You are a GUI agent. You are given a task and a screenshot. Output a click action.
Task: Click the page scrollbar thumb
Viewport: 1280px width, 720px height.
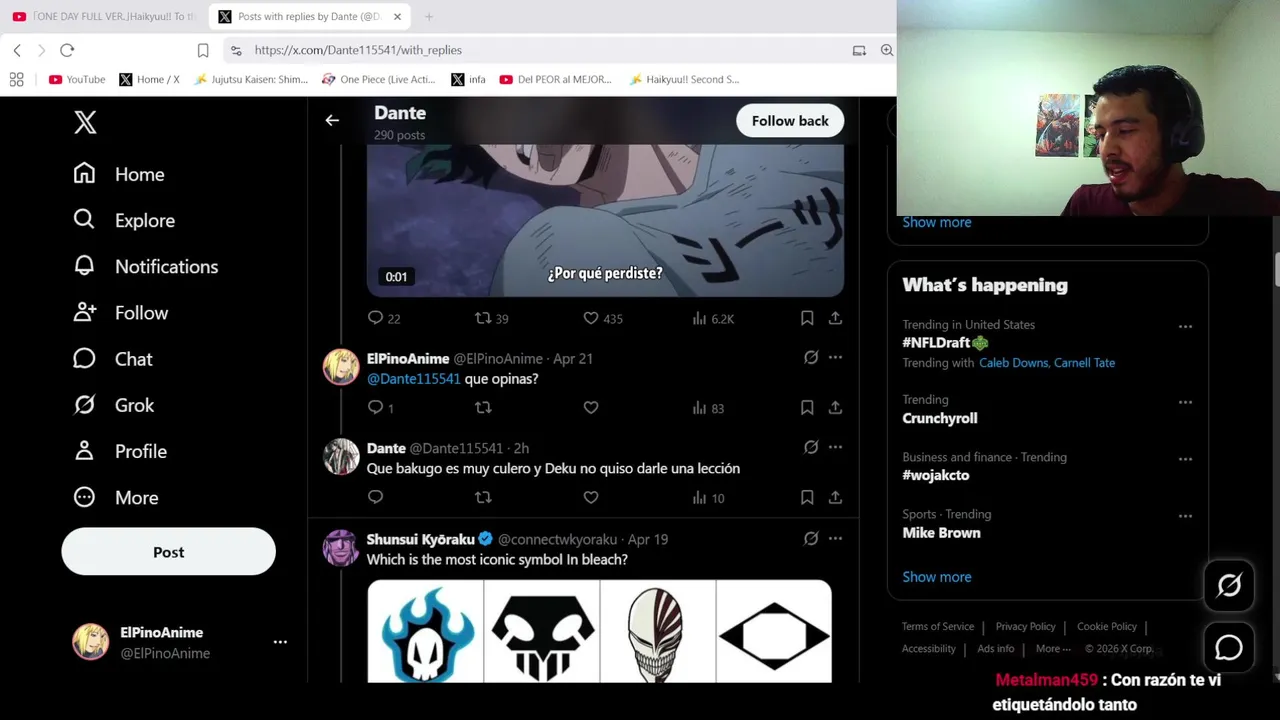1275,270
